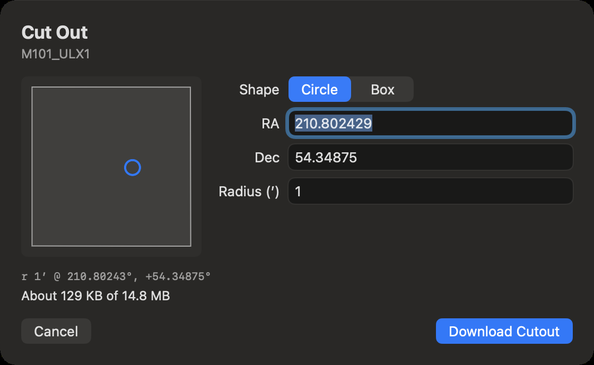Select the 'Radius (′)' label
Image resolution: width=594 pixels, height=365 pixels.
249,192
